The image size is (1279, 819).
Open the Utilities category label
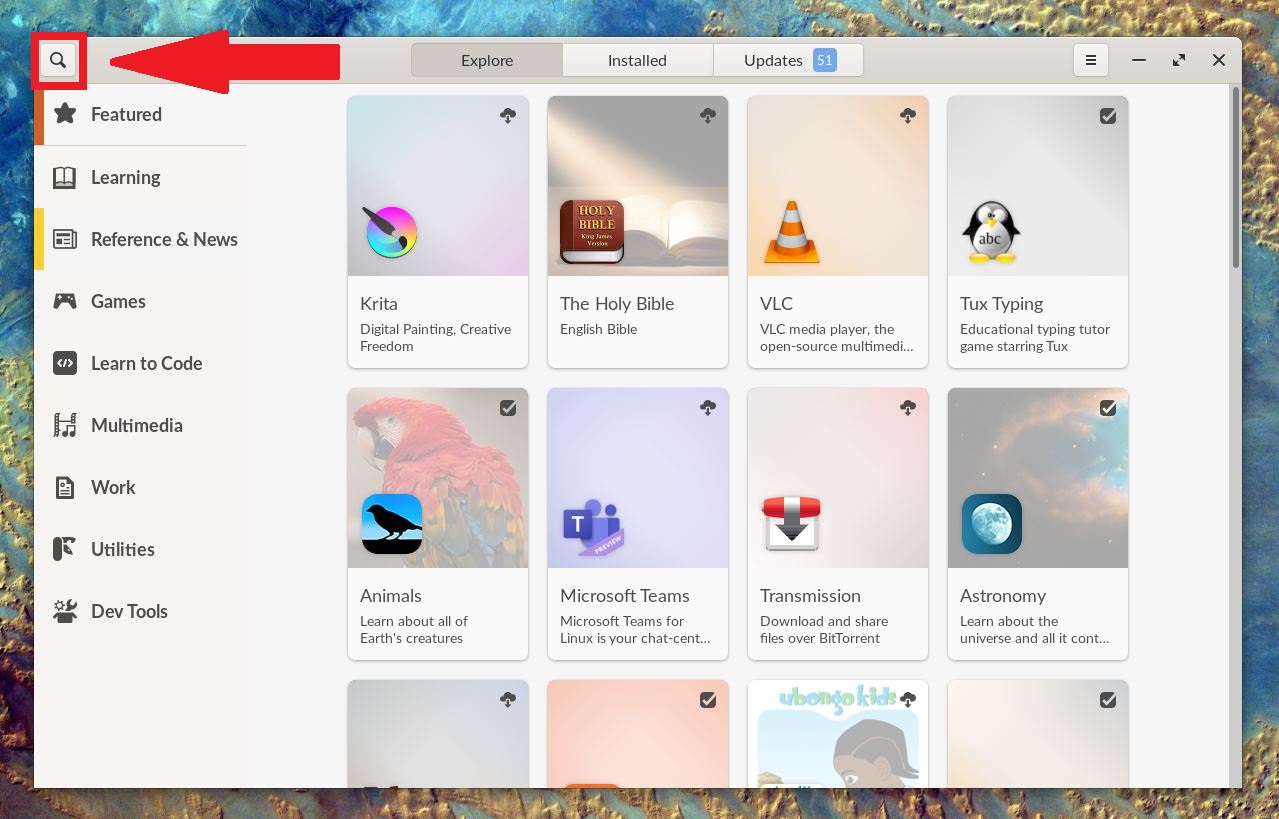(x=122, y=549)
